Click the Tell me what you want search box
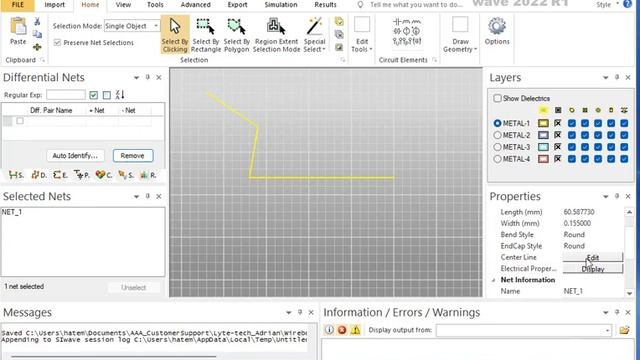This screenshot has width=640, height=360. [x=416, y=4]
